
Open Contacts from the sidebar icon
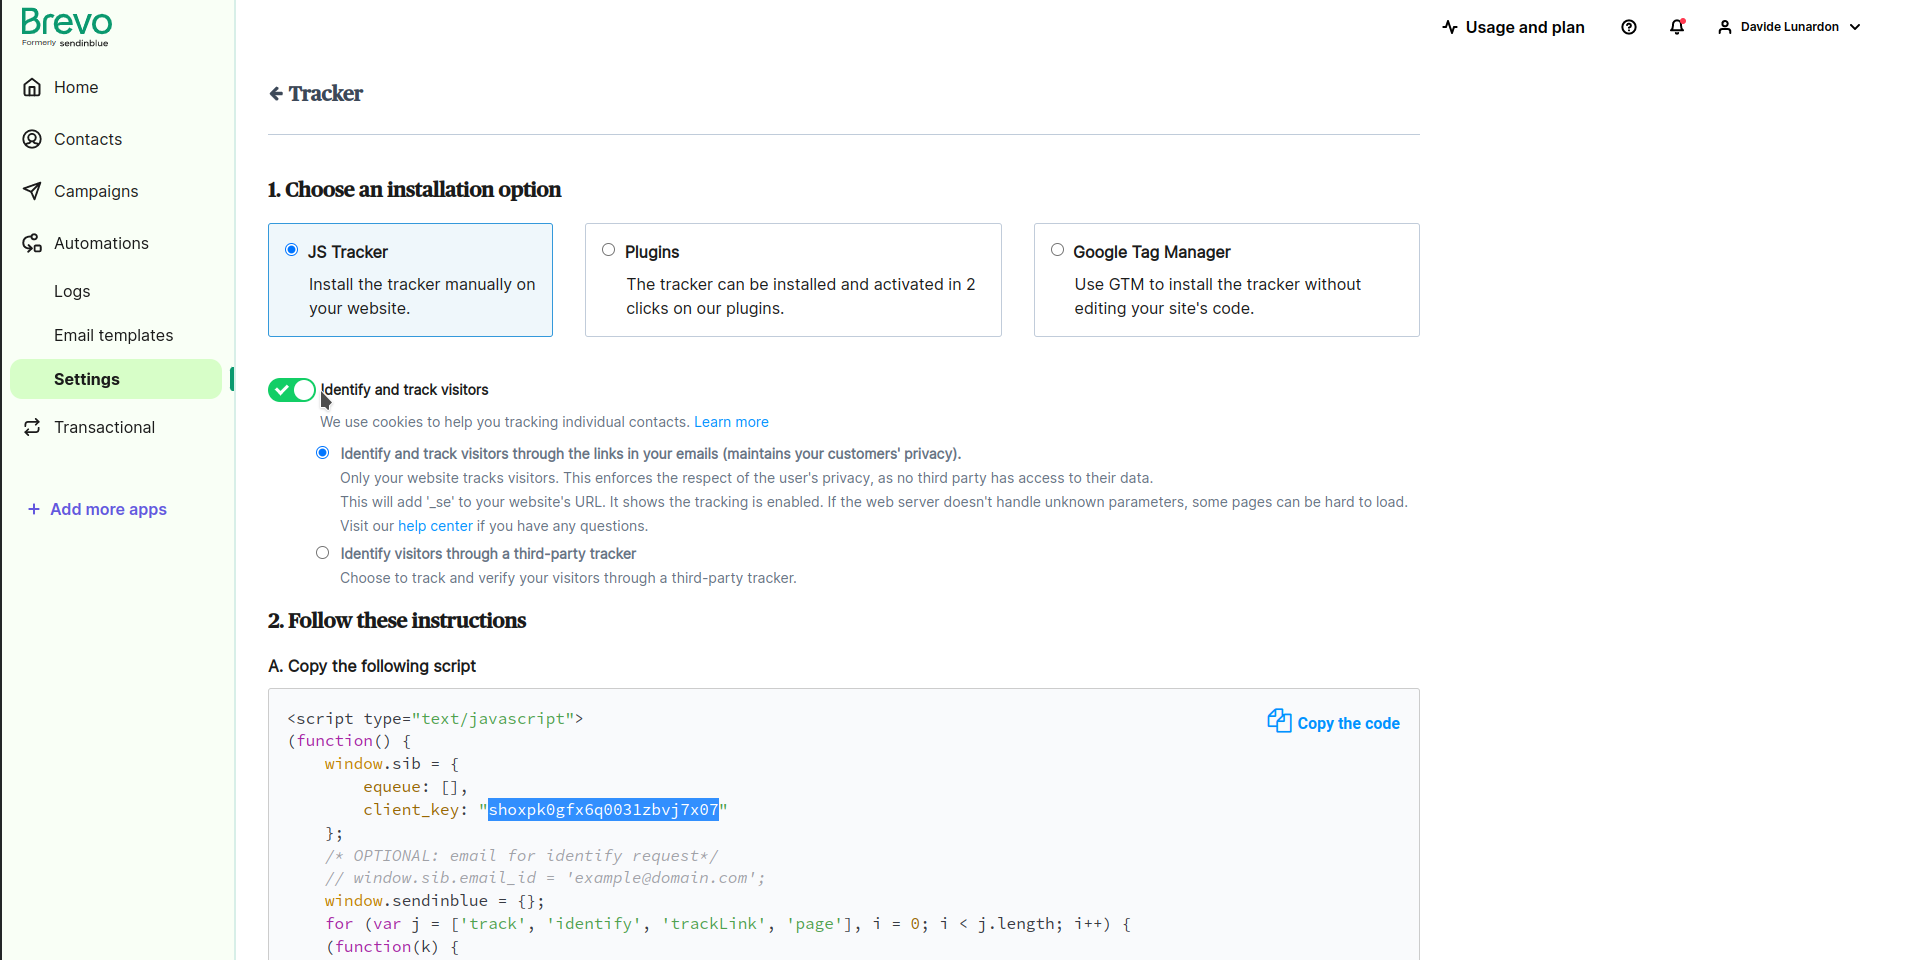click(32, 139)
